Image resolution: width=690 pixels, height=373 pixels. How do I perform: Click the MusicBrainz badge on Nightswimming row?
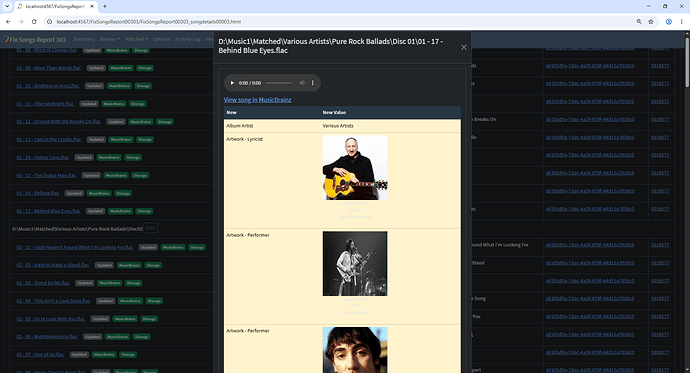[117, 337]
